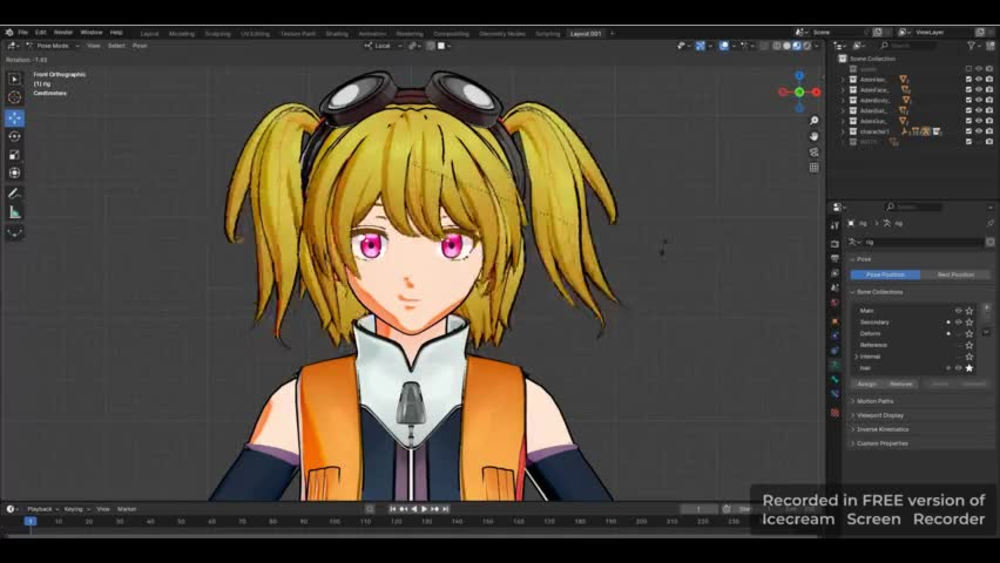Image resolution: width=1000 pixels, height=563 pixels.
Task: Expand the Internal bone collection
Action: [857, 356]
